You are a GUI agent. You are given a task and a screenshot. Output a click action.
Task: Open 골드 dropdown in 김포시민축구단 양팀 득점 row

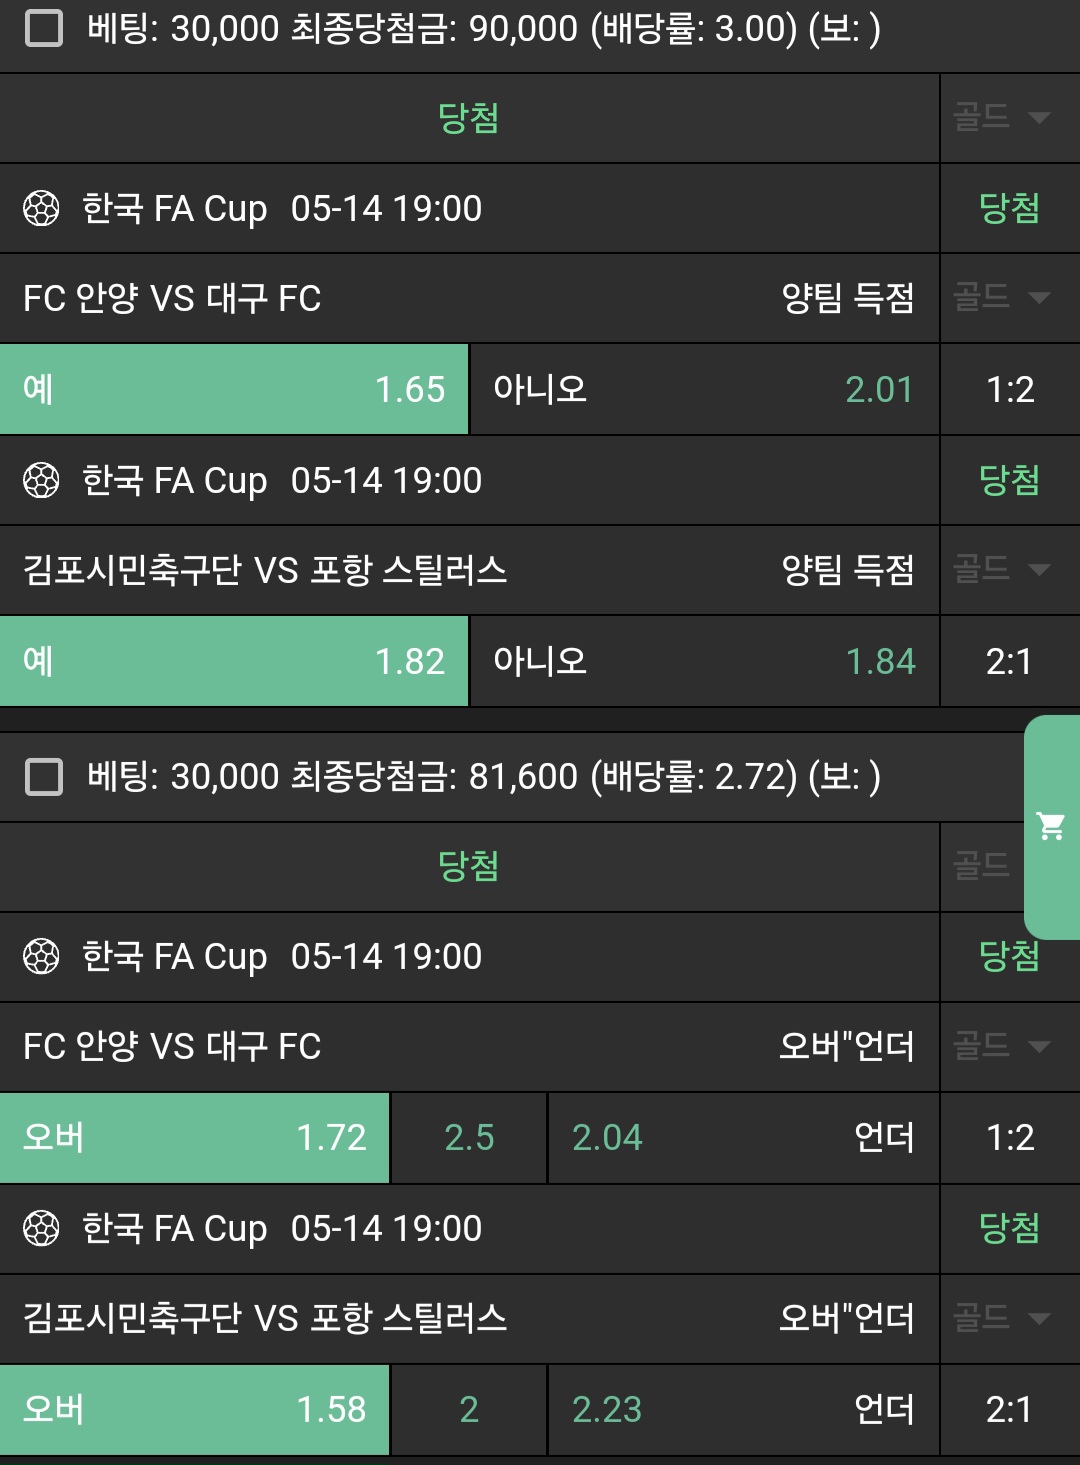(x=1002, y=569)
